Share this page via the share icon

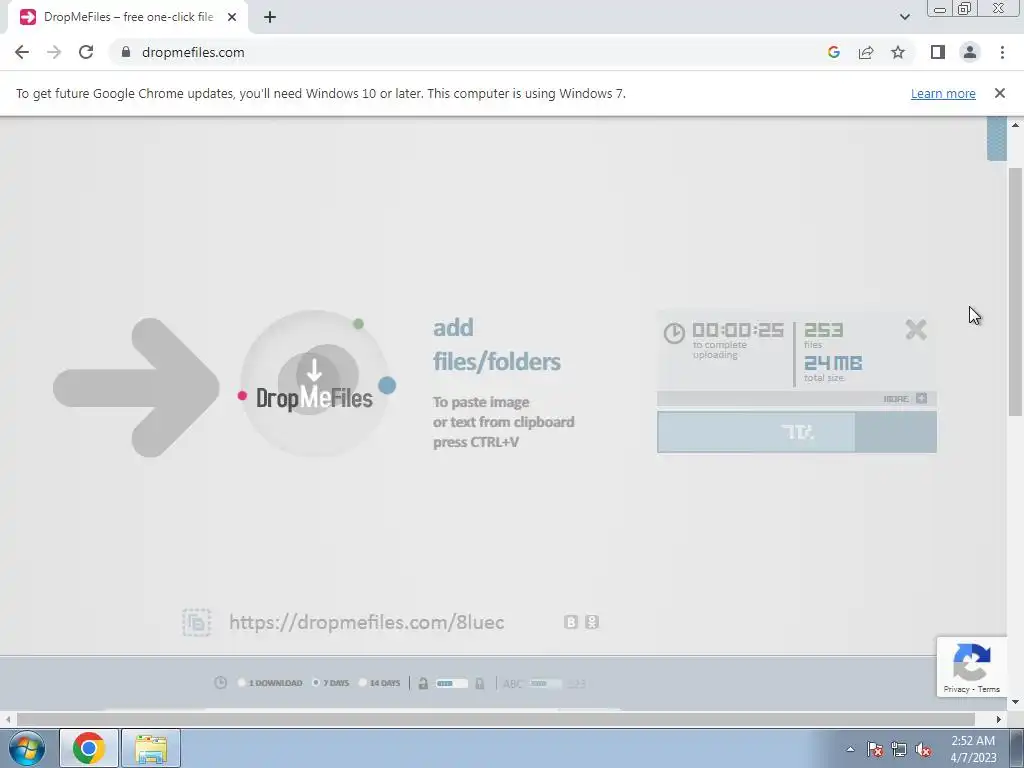(x=866, y=52)
